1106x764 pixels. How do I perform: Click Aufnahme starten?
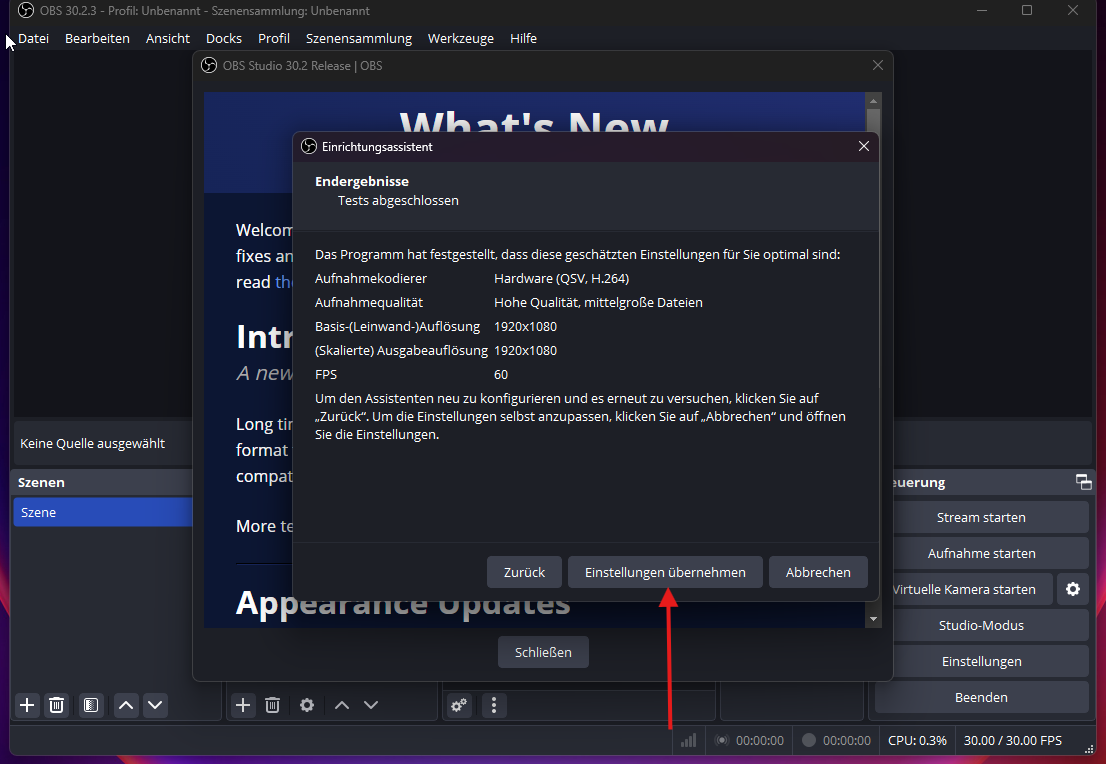pos(981,553)
